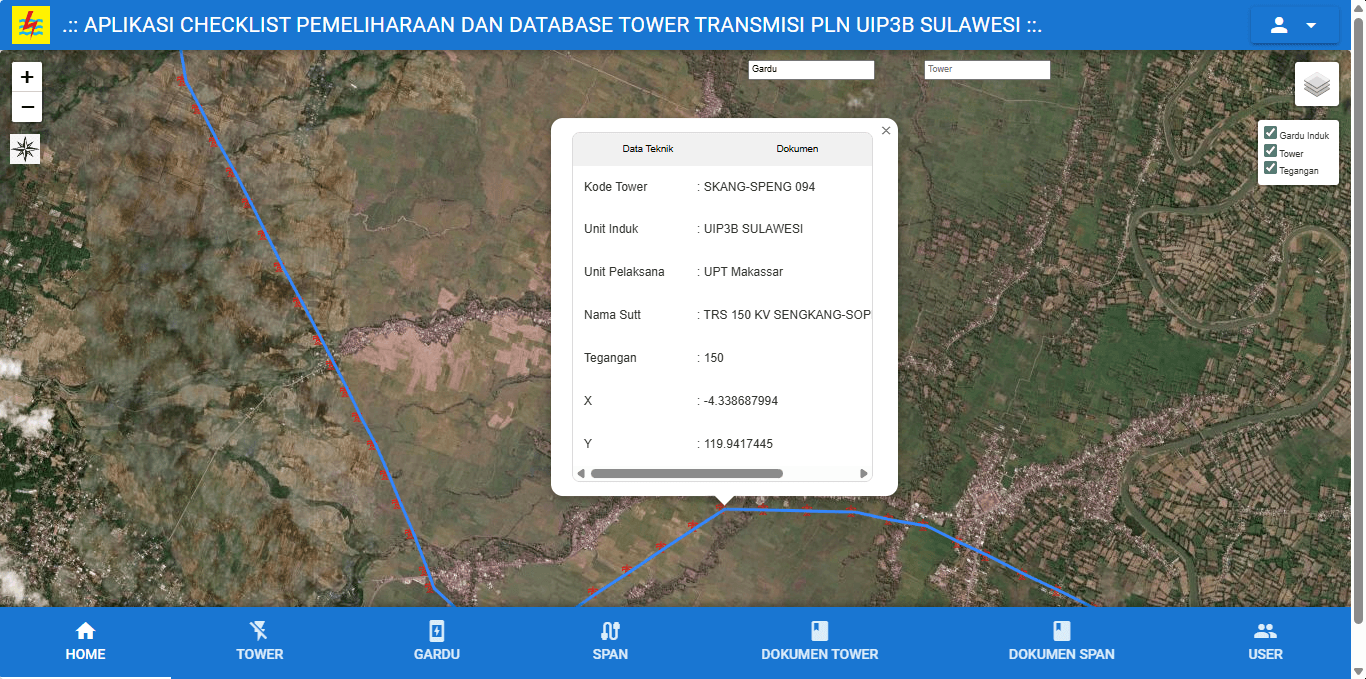Open the TOWER page
Viewport: 1366px width, 679px height.
[260, 641]
